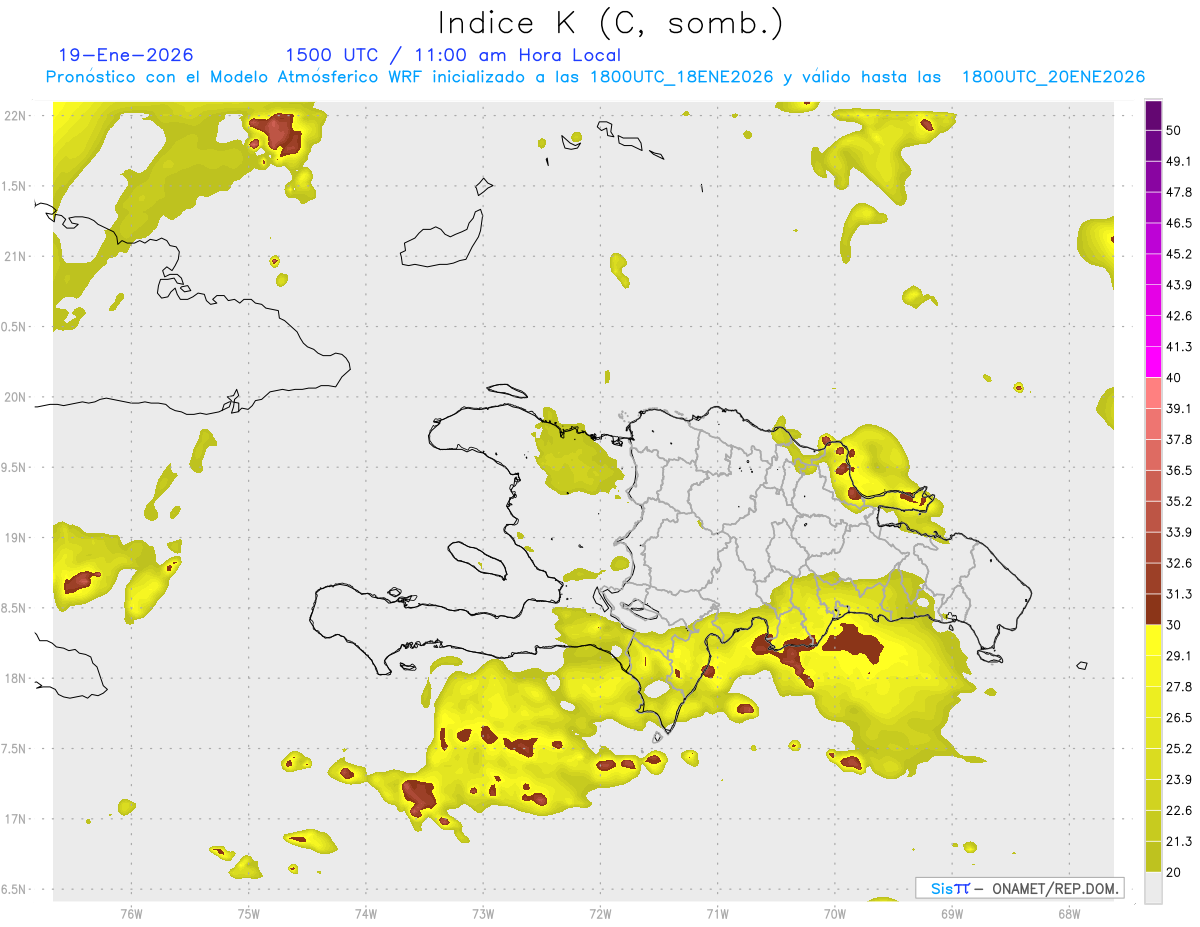Click the 'Pronóstico con el Modelo Atmosférico WRF' text
1200x927 pixels.
(x=236, y=77)
